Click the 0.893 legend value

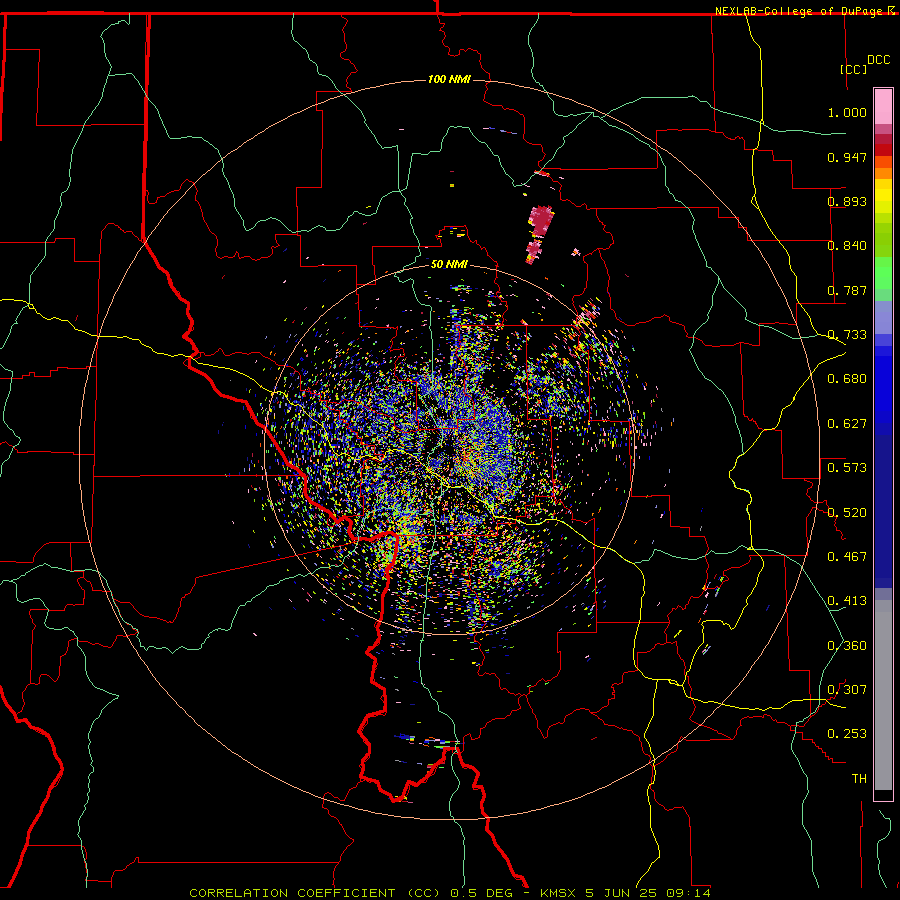click(847, 201)
